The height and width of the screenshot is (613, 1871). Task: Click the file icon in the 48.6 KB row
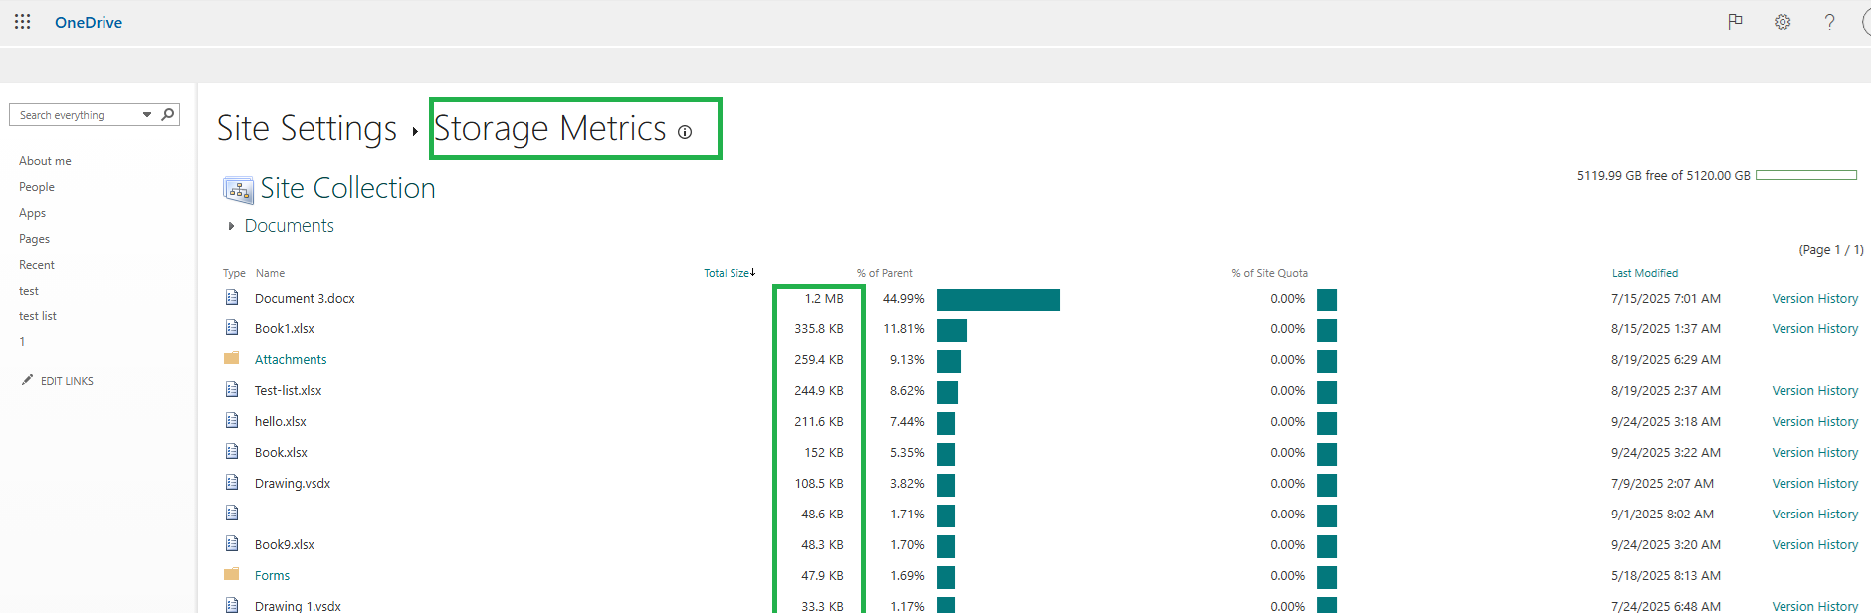[x=232, y=513]
